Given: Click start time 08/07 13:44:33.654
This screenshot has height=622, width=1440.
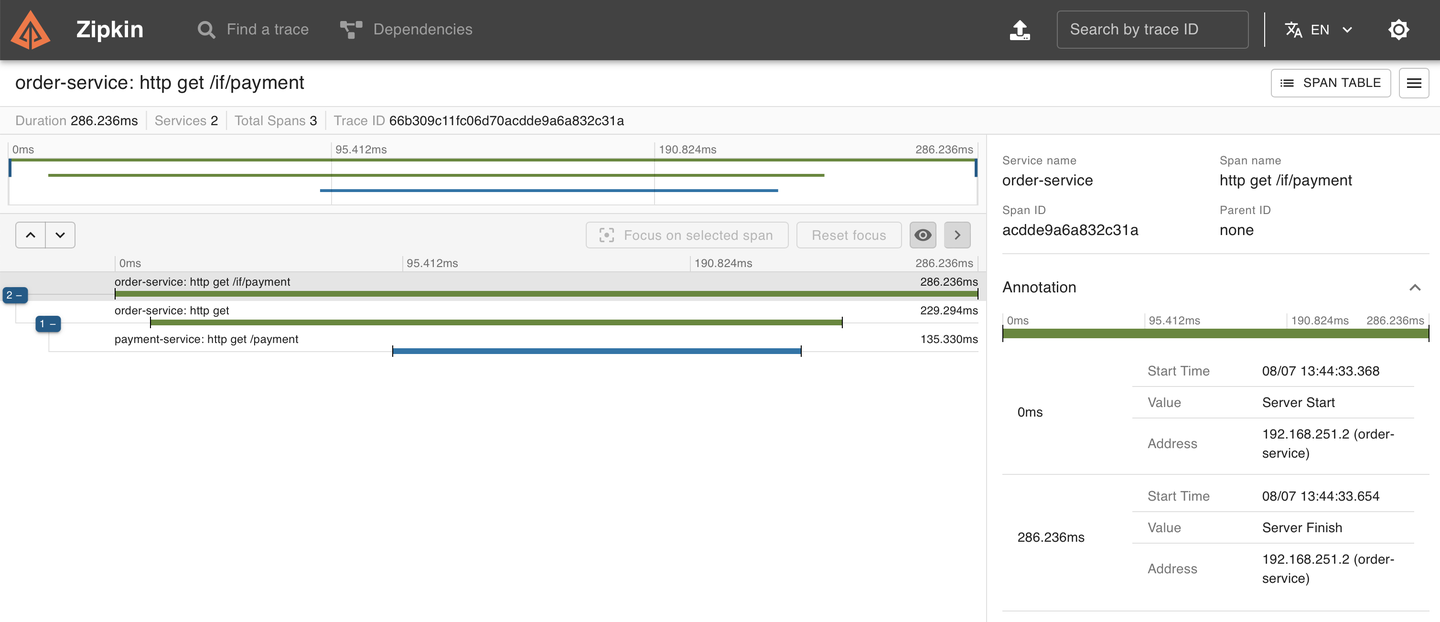Looking at the screenshot, I should point(1321,496).
